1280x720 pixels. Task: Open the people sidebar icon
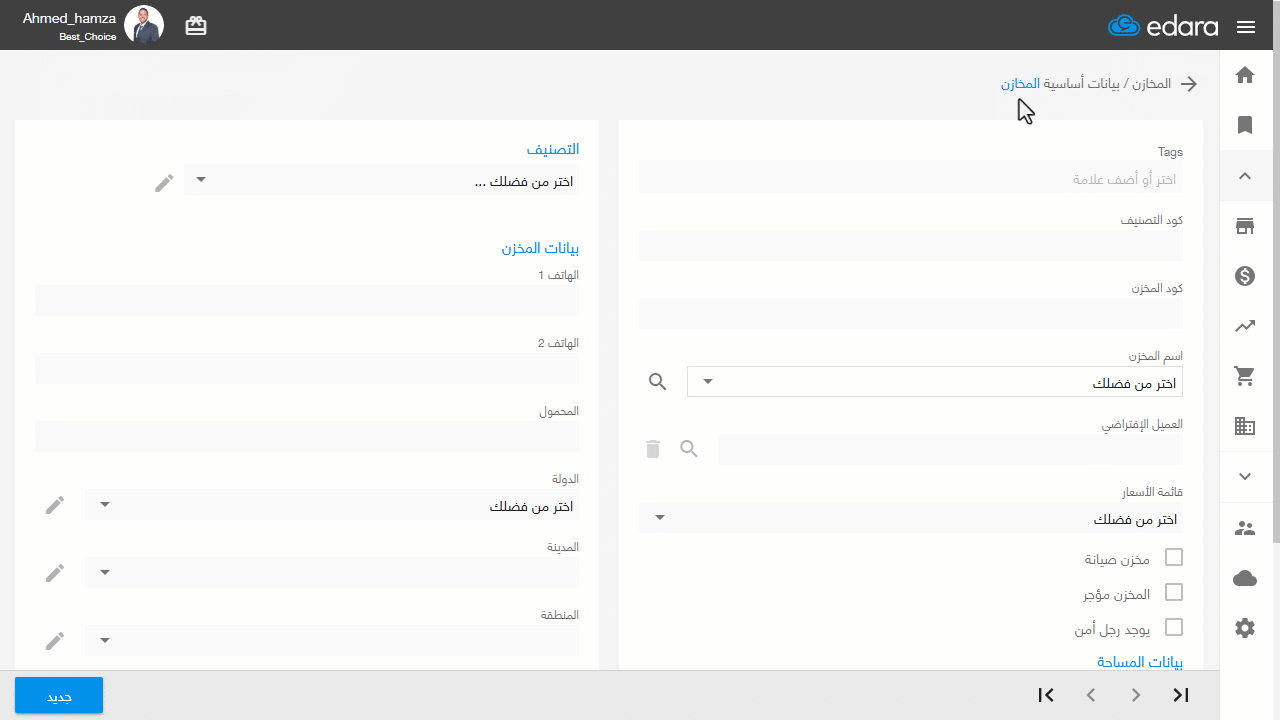pos(1245,528)
